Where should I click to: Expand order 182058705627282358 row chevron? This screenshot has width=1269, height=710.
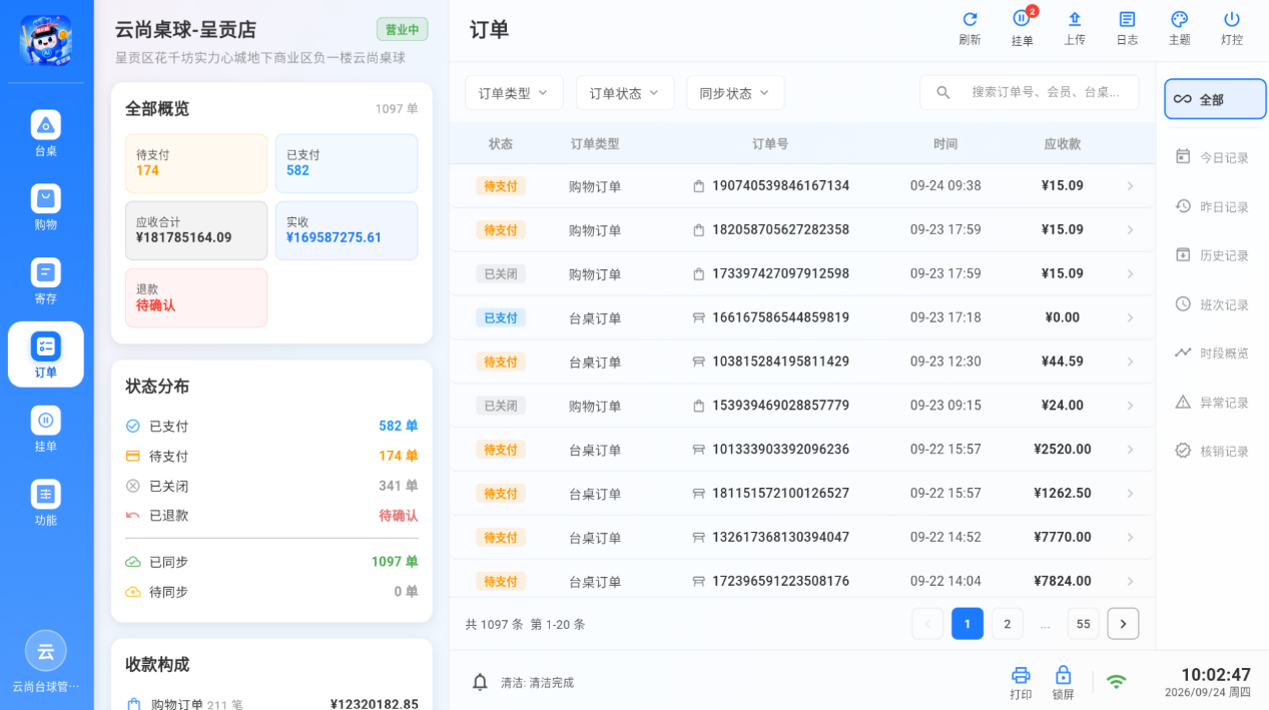(x=1130, y=230)
